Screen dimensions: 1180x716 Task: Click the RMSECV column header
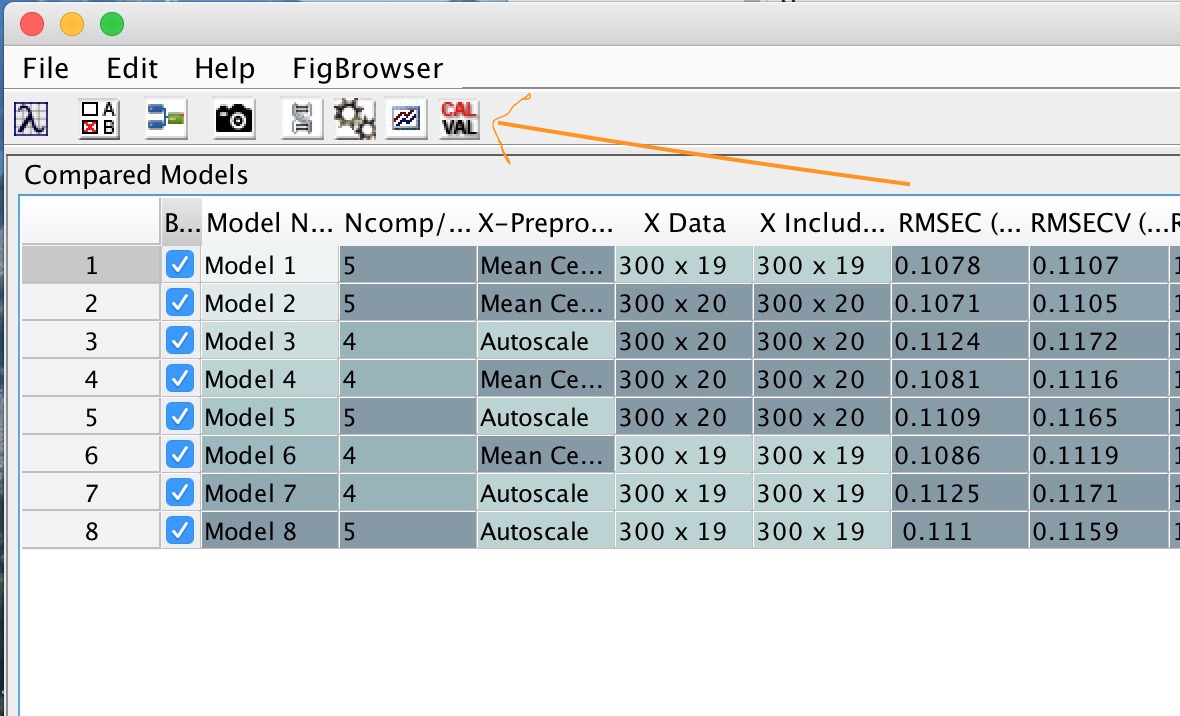[1096, 223]
